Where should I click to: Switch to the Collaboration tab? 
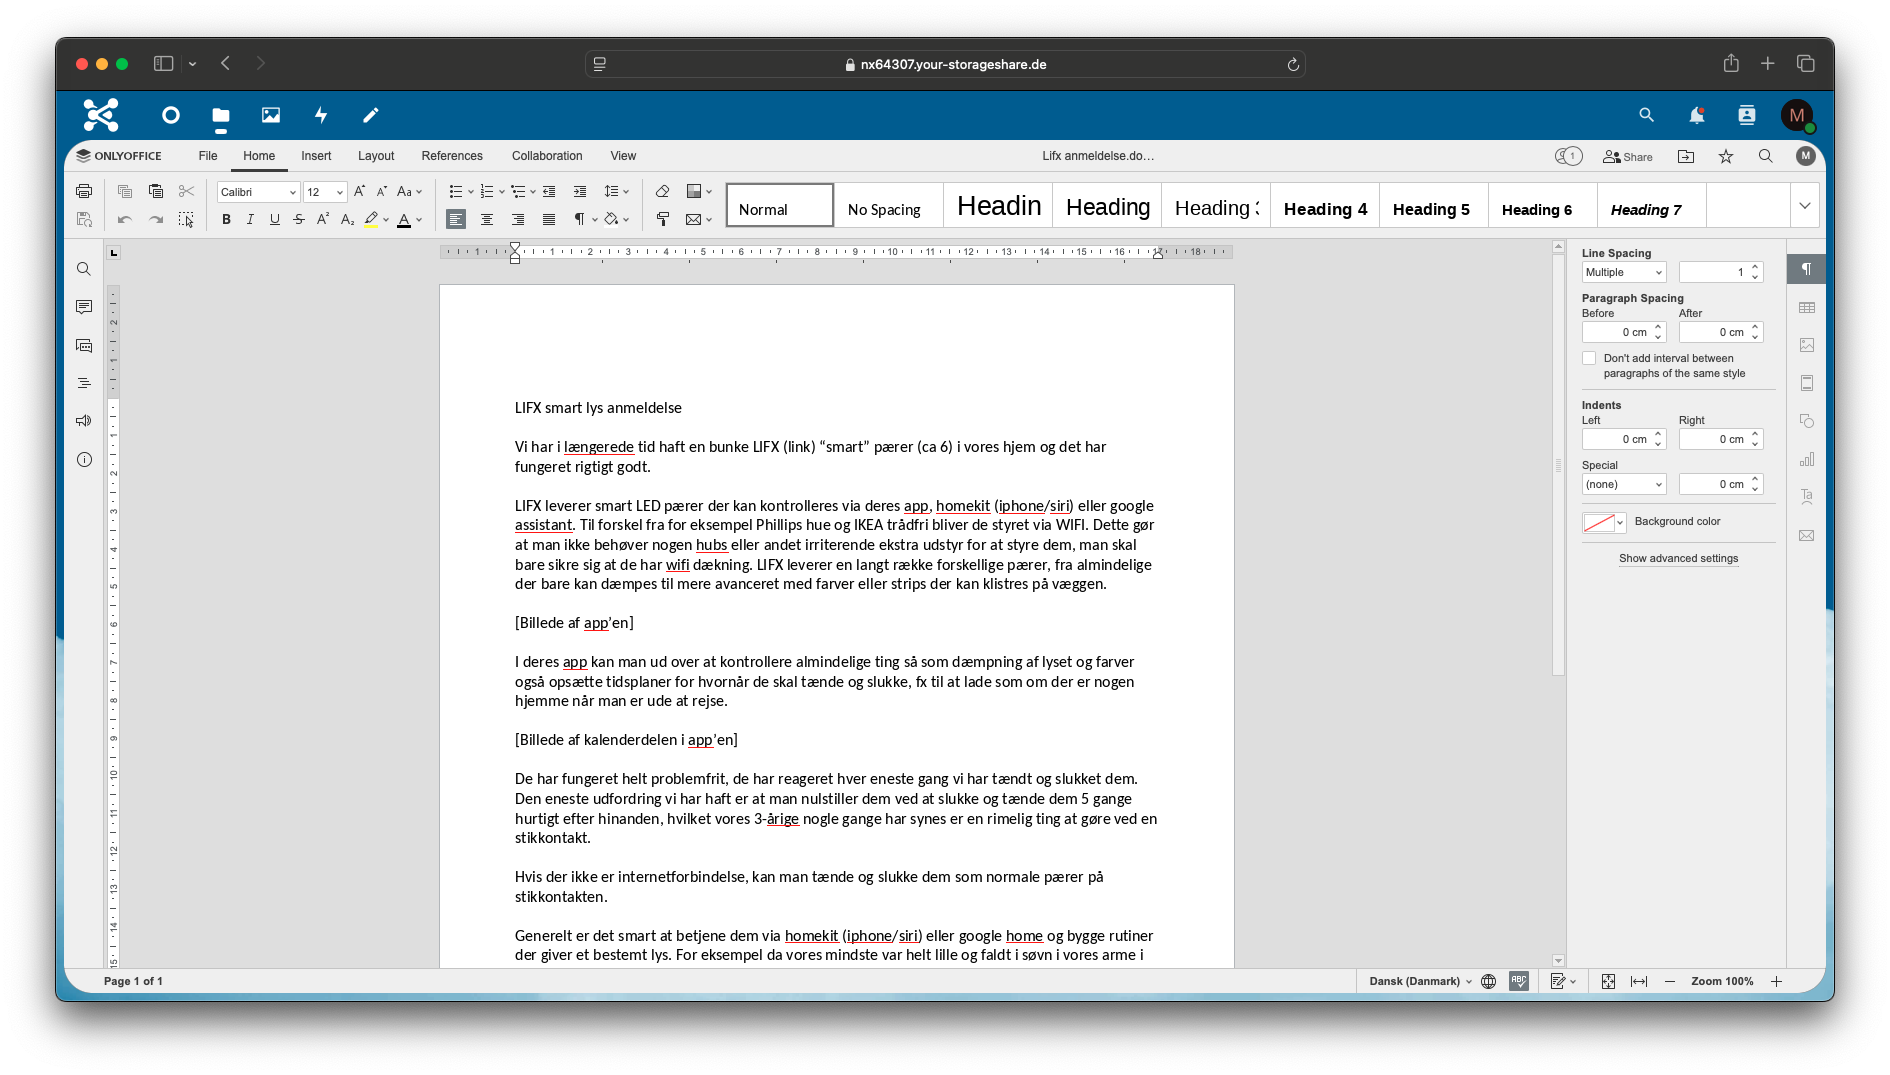point(547,156)
